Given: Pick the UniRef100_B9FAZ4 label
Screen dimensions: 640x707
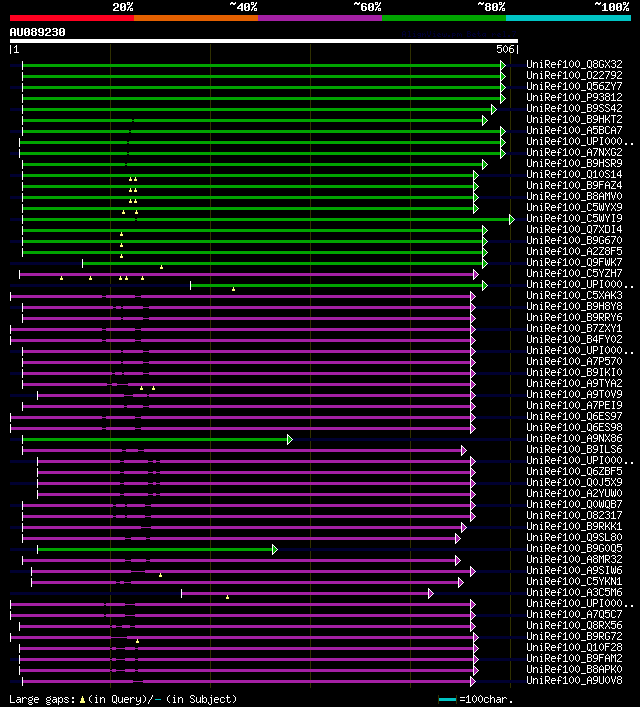Looking at the screenshot, I should click(x=574, y=185).
